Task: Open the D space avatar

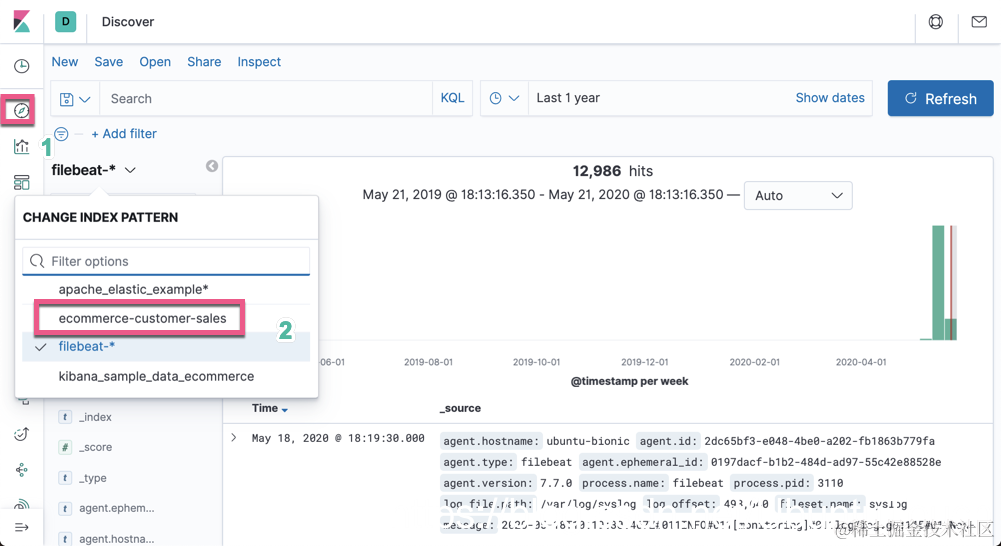Action: point(66,22)
